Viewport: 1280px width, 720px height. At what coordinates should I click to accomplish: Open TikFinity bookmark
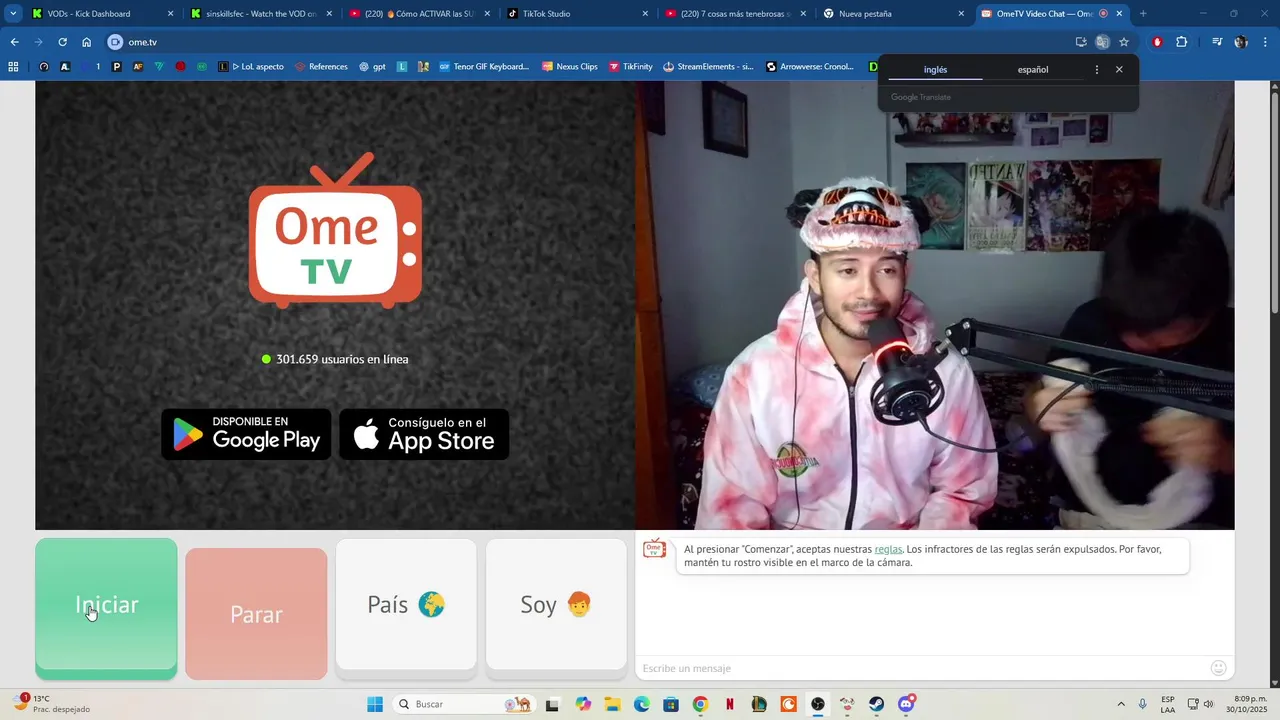[630, 67]
